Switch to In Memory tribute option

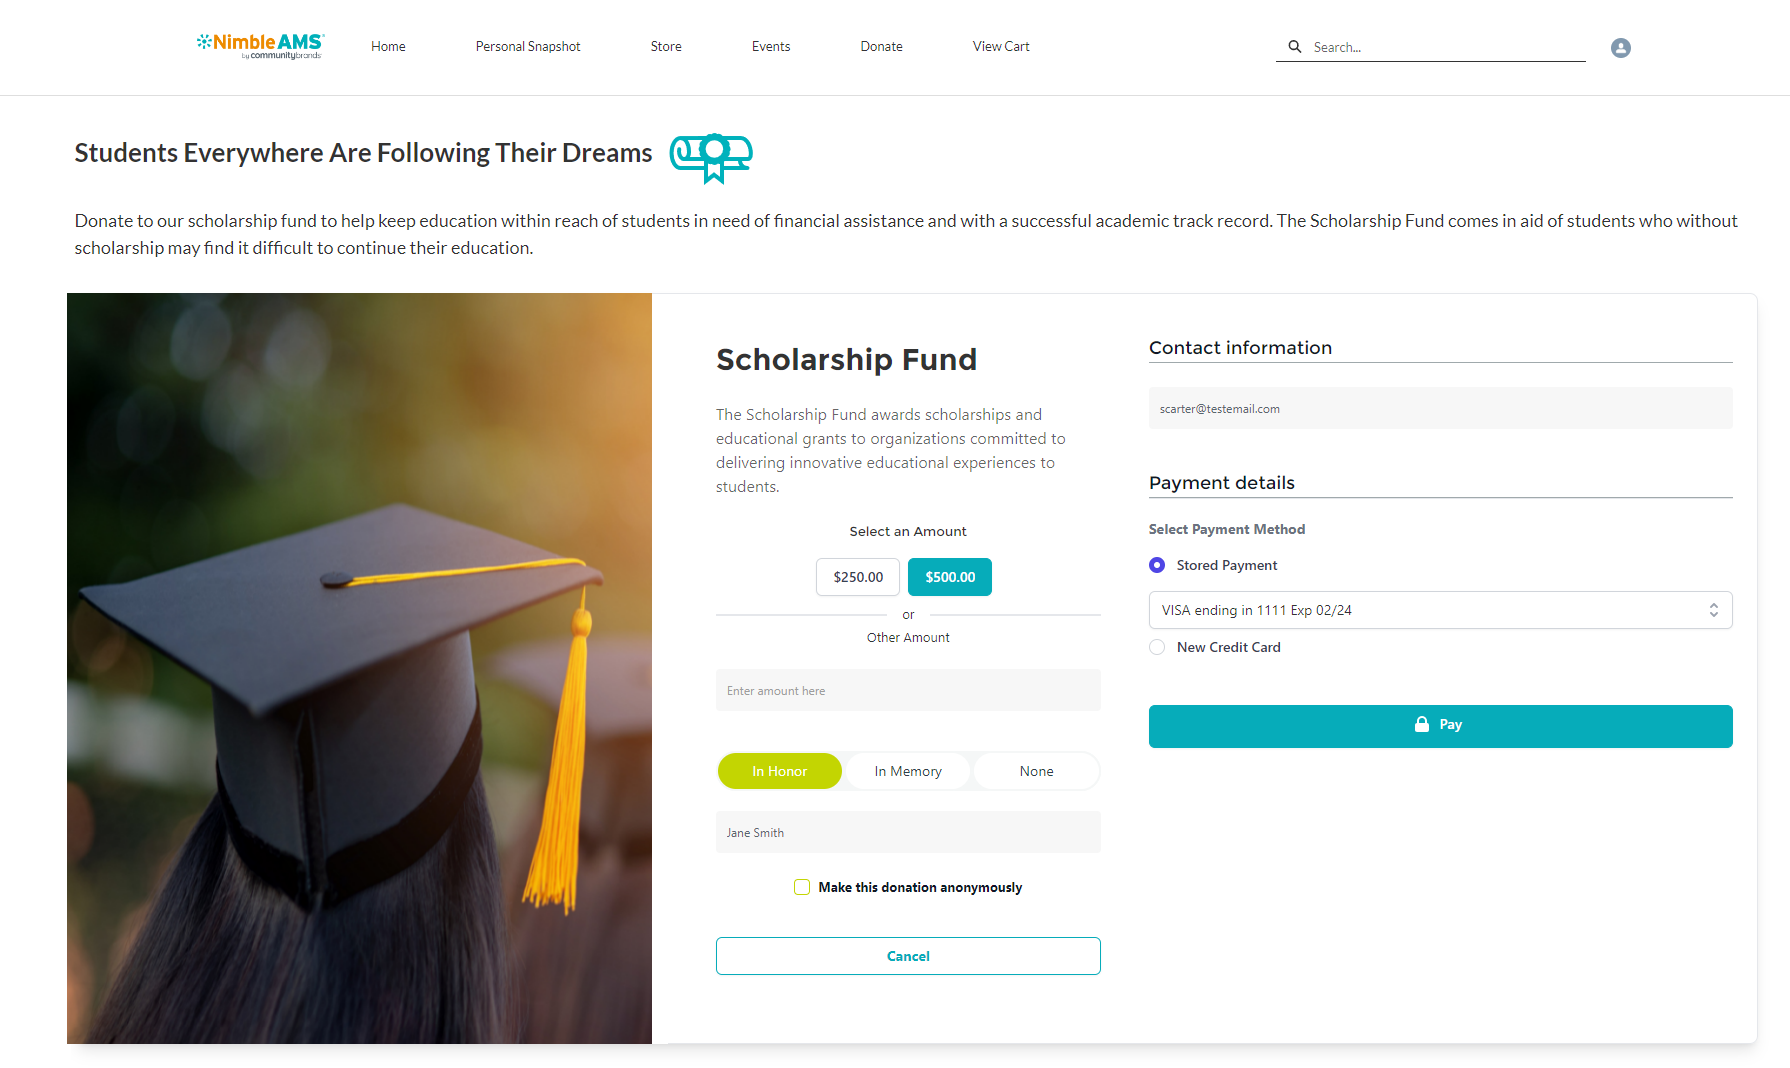[x=908, y=771]
